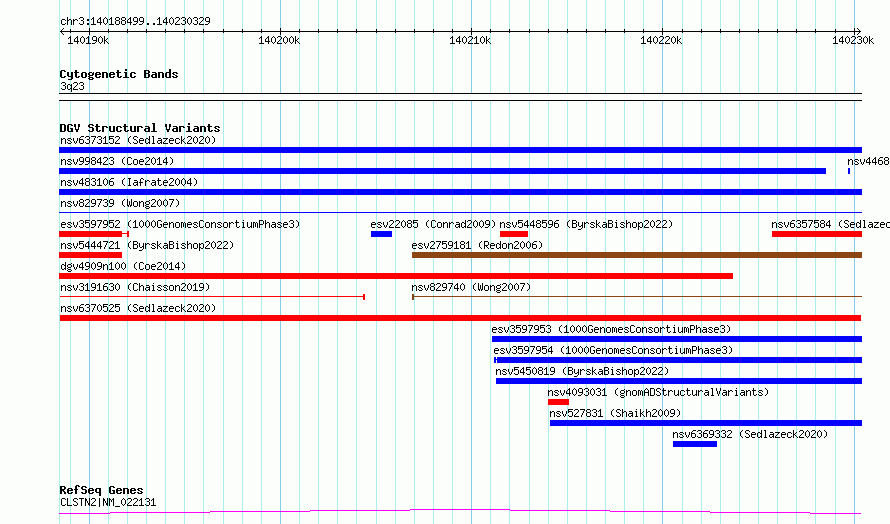
Task: Click the magenta CLSTN2 gene line
Action: [x=460, y=512]
